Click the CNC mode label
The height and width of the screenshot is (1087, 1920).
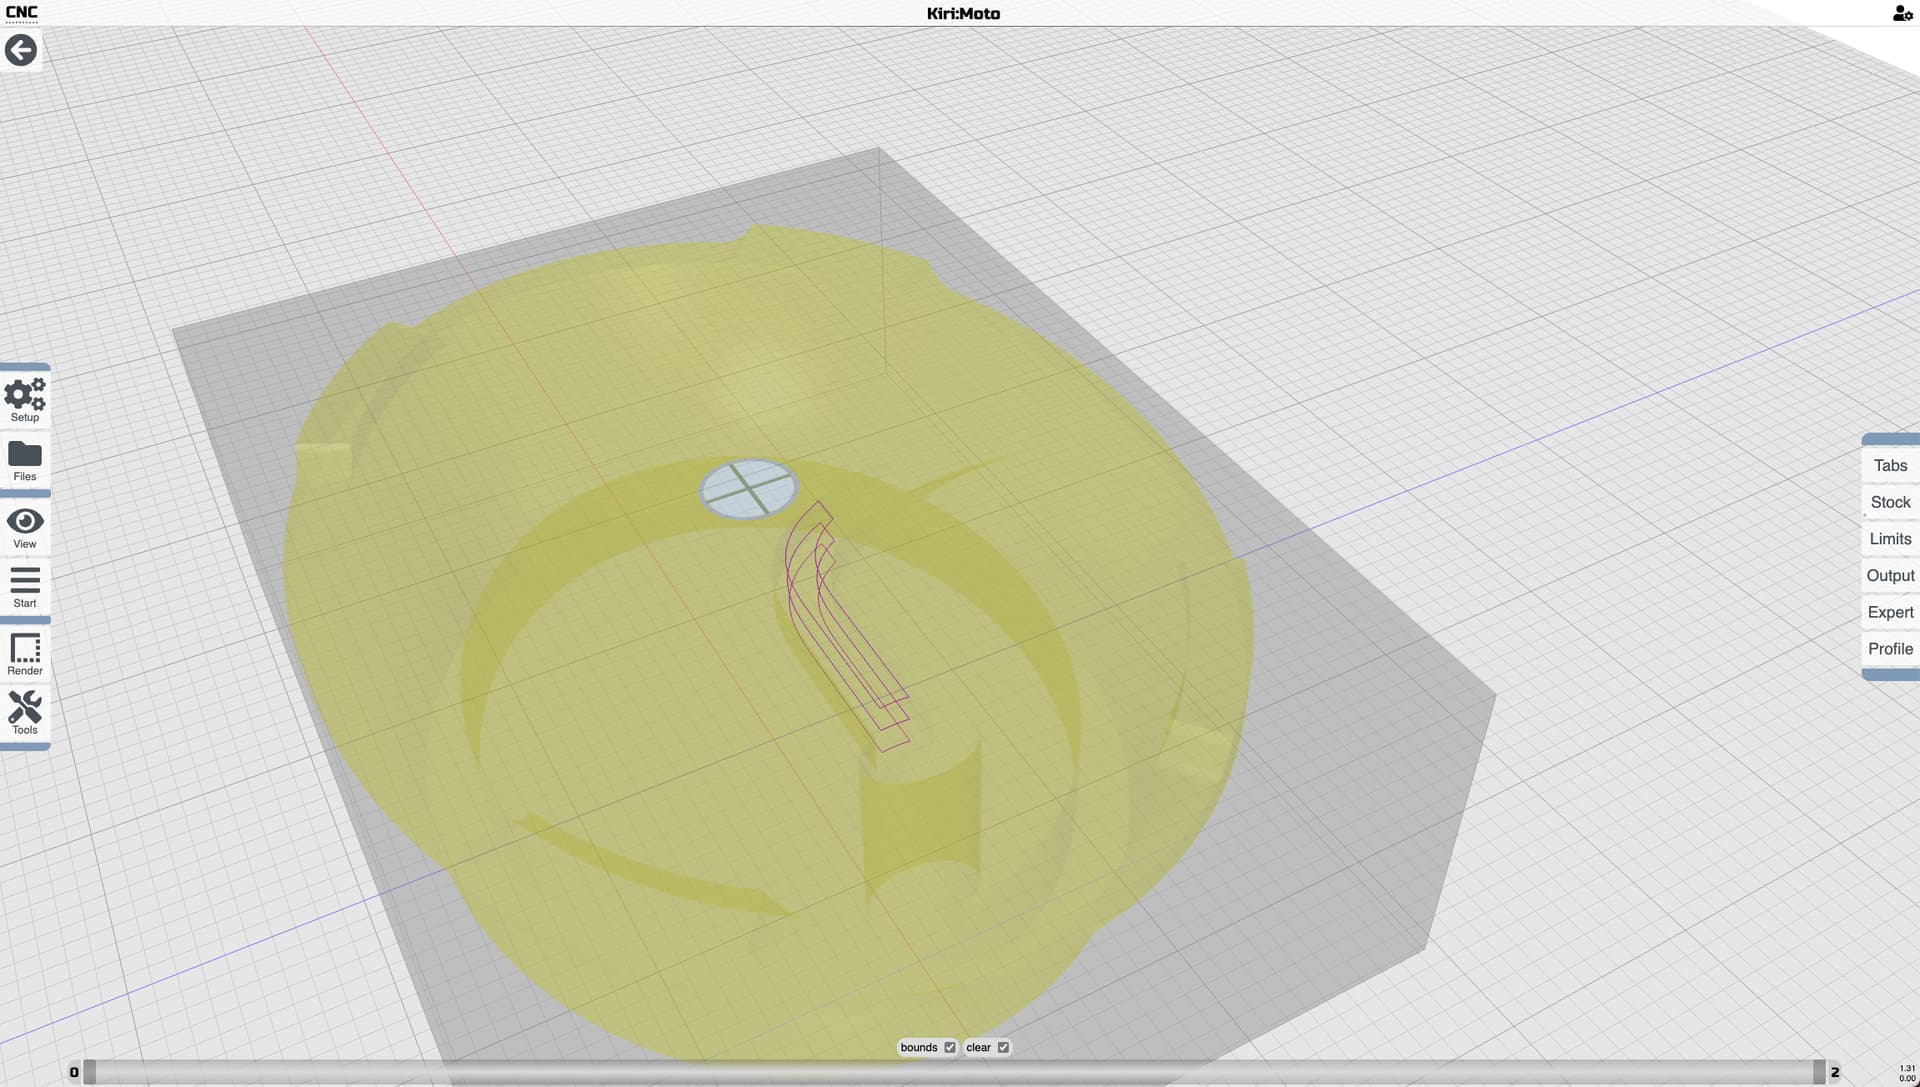tap(22, 13)
